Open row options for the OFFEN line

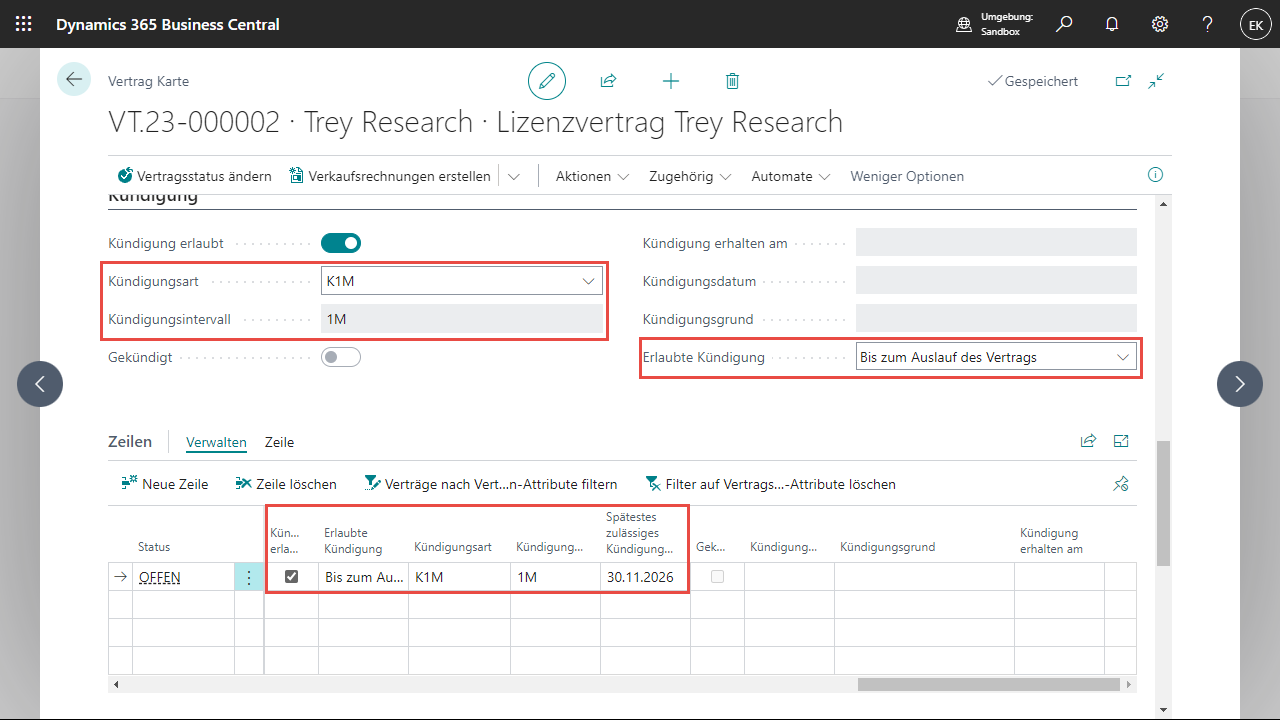click(x=249, y=577)
